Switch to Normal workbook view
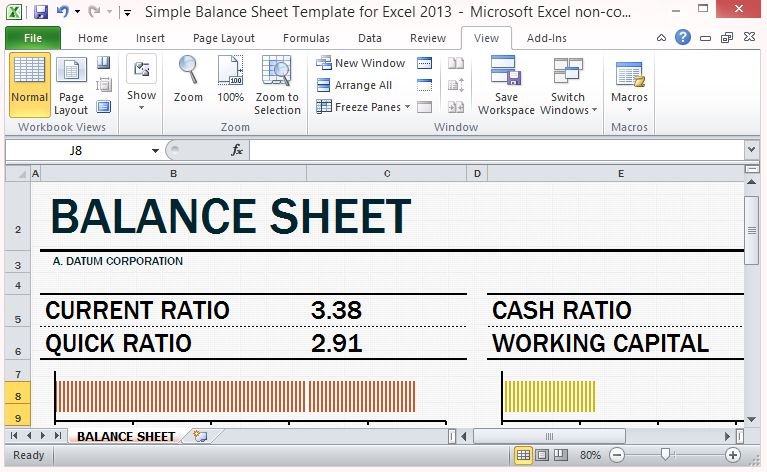 [29, 85]
